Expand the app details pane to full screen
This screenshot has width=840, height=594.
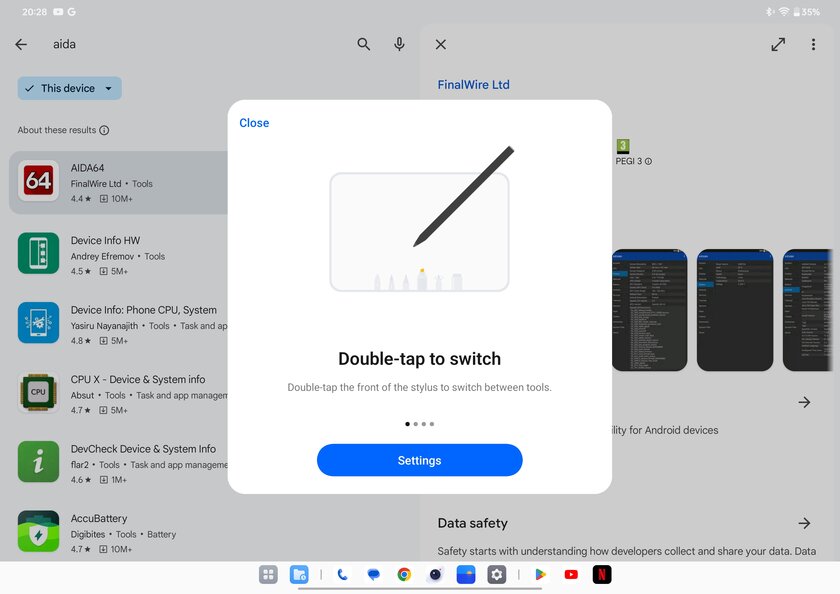[x=778, y=44]
